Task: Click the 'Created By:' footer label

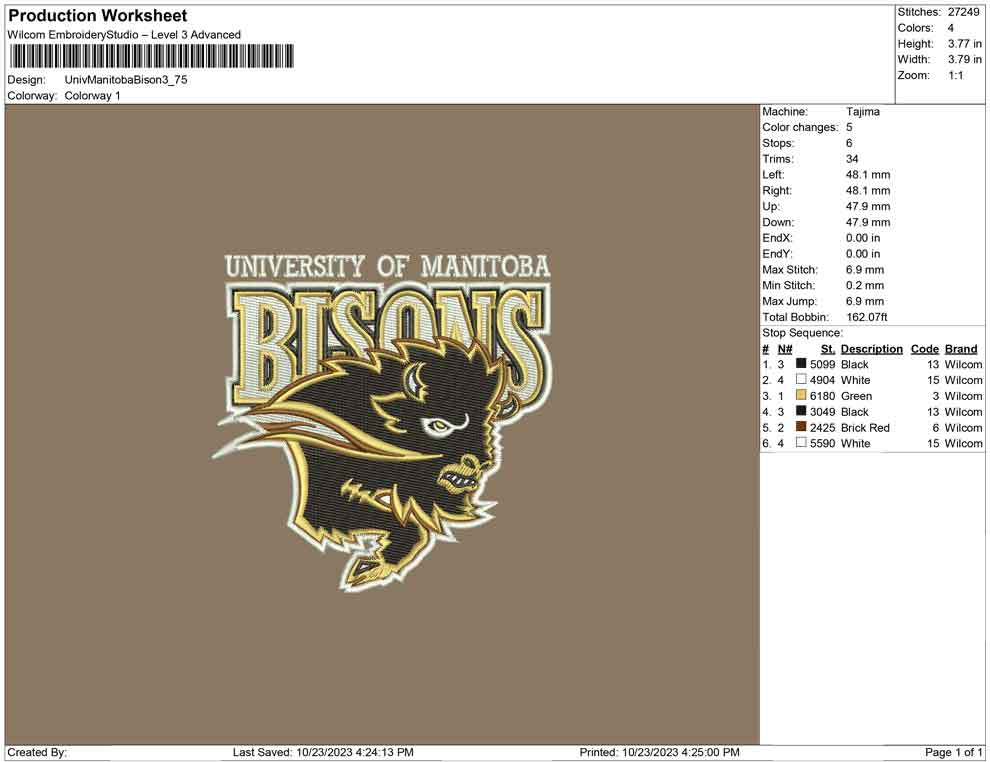Action: coord(37,752)
